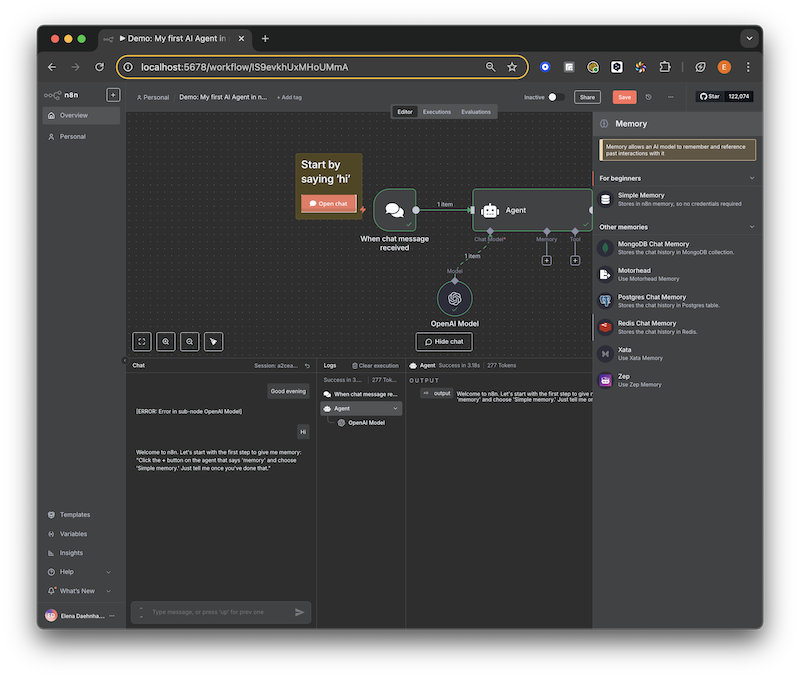
Task: Send chat message arrow icon
Action: pos(299,612)
